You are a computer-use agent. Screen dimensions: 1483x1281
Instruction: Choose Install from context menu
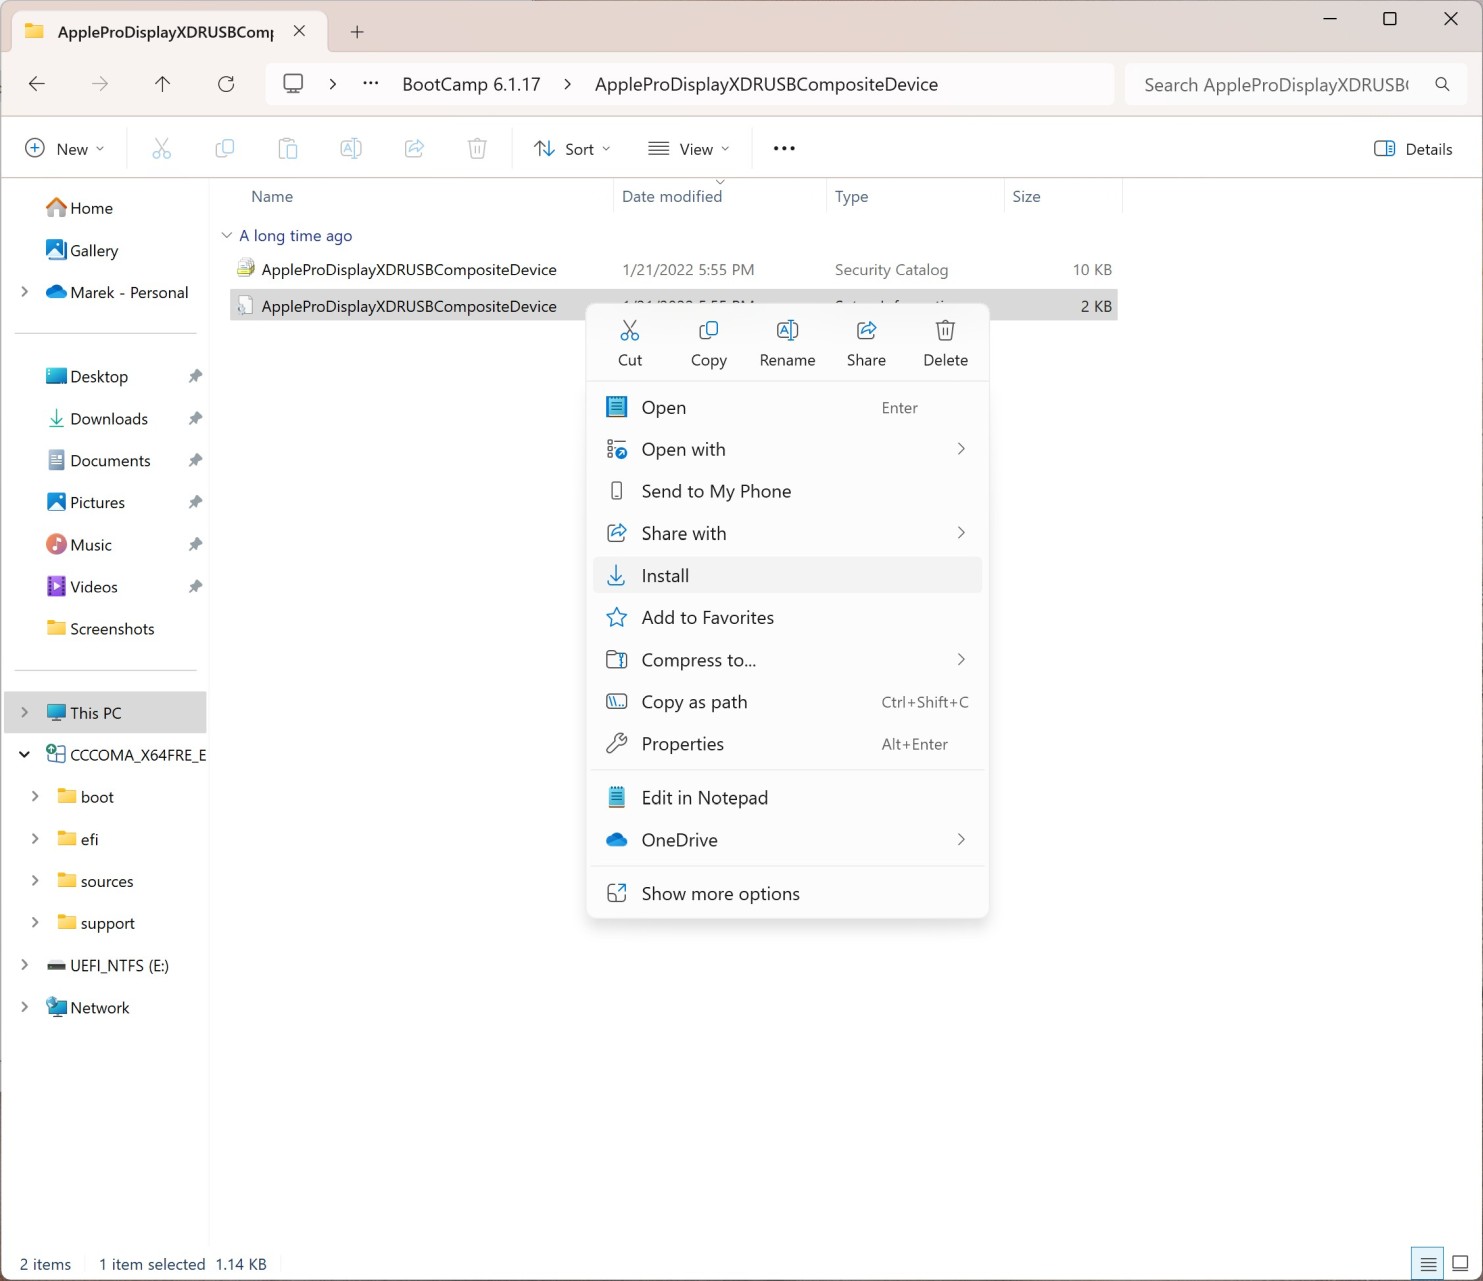click(787, 575)
